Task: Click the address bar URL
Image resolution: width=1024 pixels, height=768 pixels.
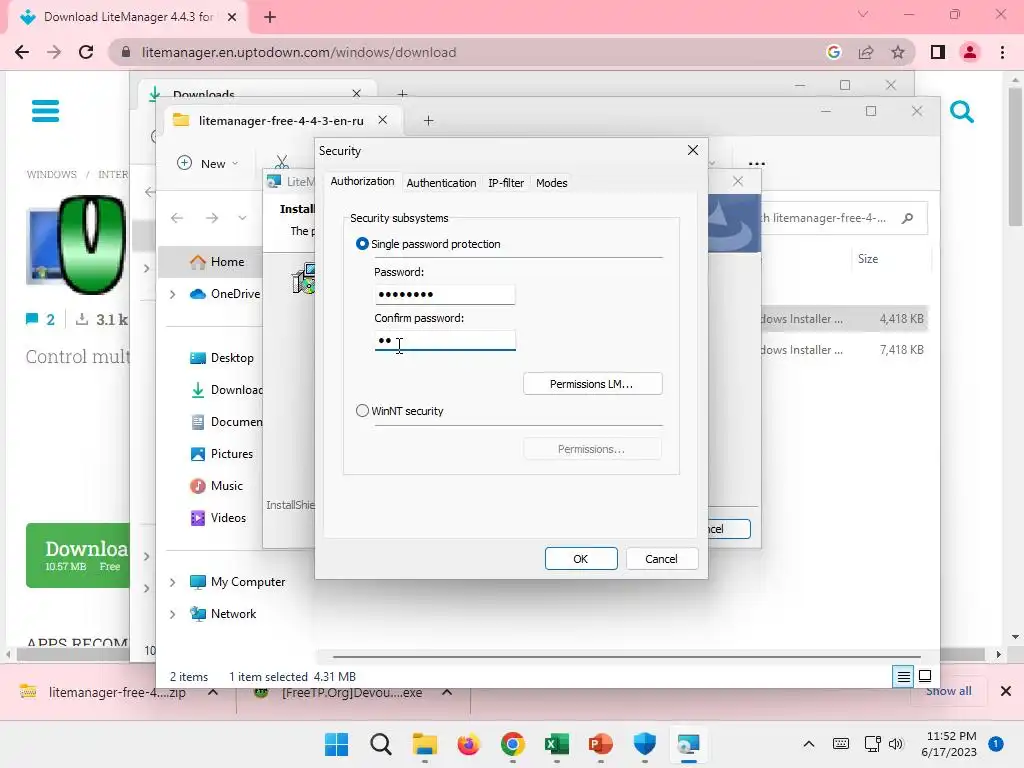Action: point(298,52)
